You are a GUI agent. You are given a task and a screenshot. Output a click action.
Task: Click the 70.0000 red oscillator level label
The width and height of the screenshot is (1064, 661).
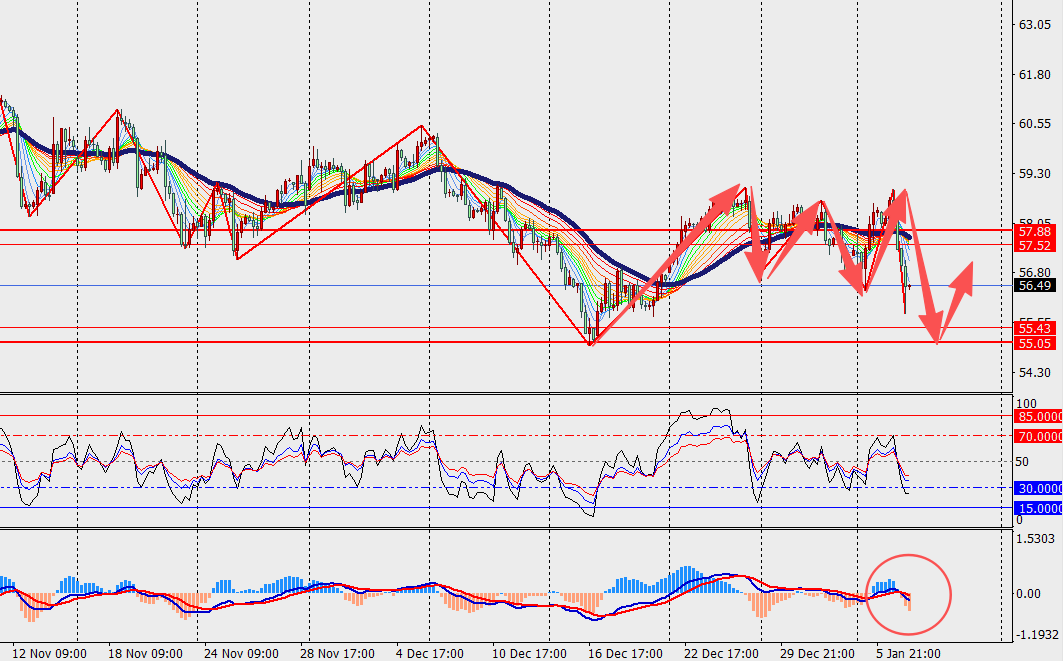[1038, 437]
